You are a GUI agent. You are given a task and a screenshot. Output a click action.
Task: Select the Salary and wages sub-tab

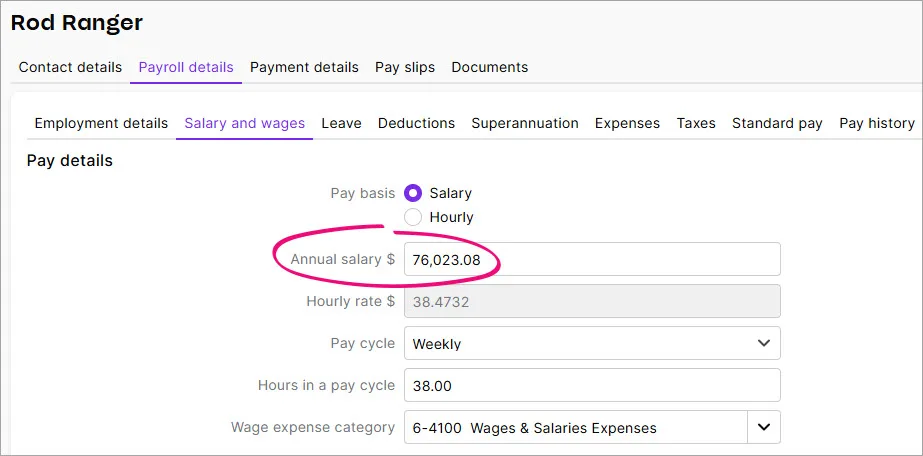pyautogui.click(x=245, y=123)
